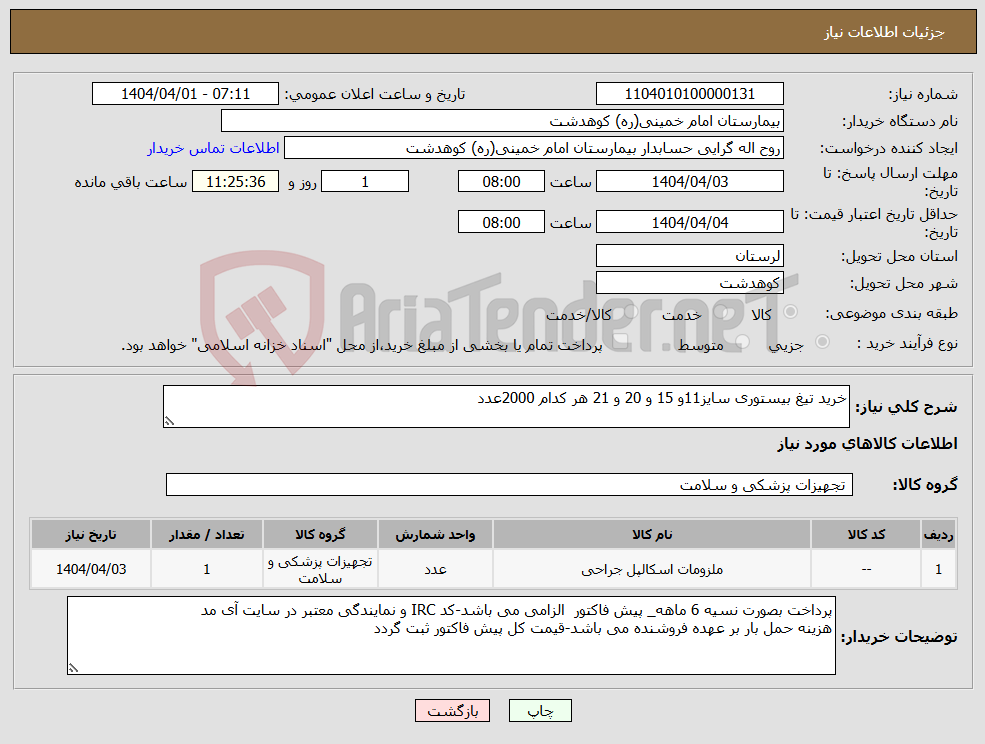This screenshot has width=985, height=744.
Task: Select the جزیی purchase type radio
Action: pos(822,342)
